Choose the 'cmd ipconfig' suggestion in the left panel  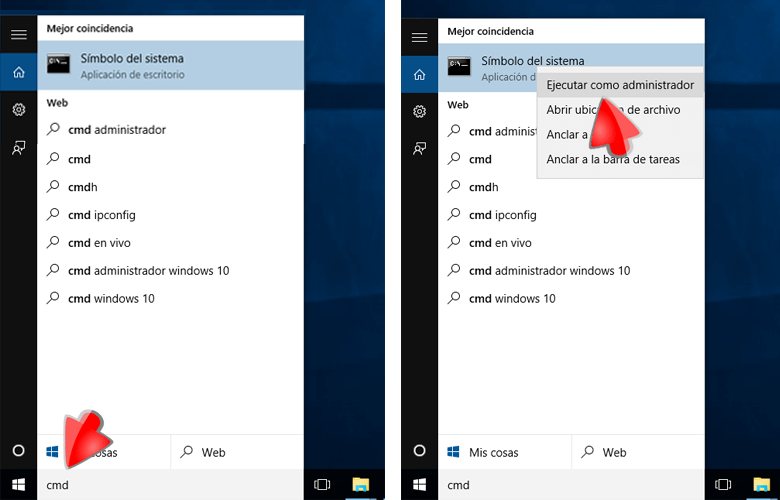coord(101,215)
